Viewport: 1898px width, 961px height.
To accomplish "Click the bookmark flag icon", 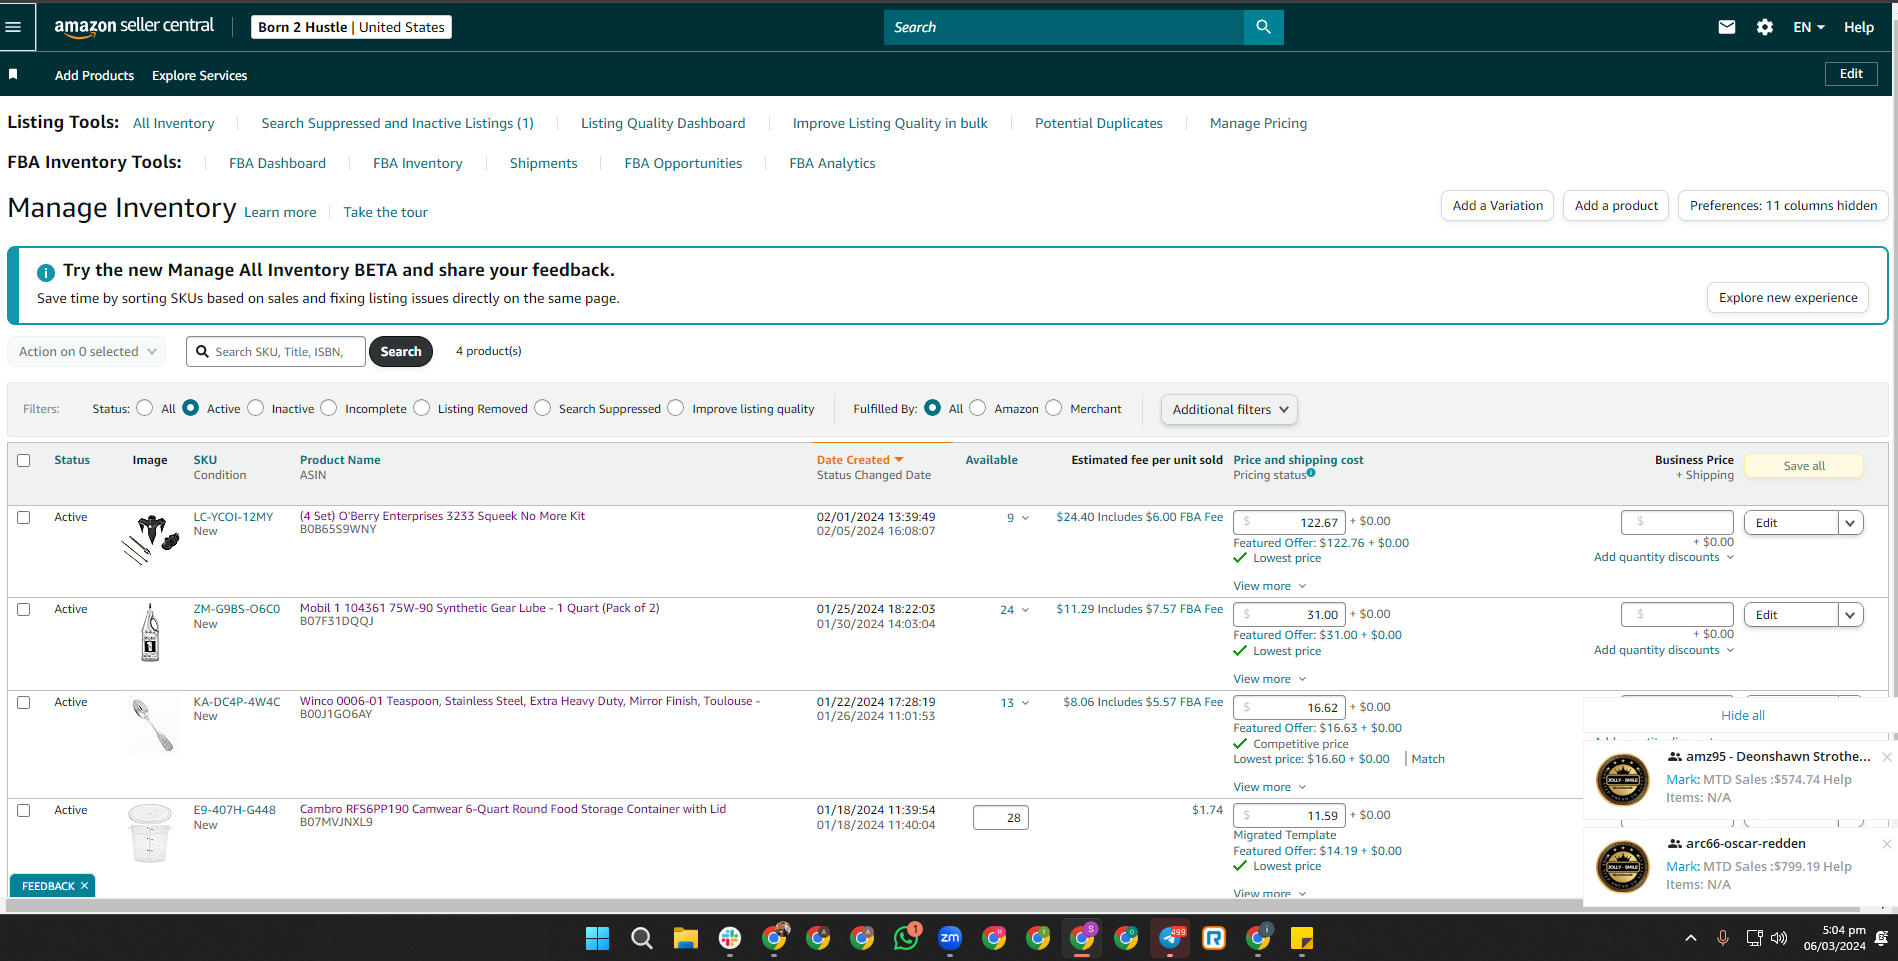I will click(13, 74).
